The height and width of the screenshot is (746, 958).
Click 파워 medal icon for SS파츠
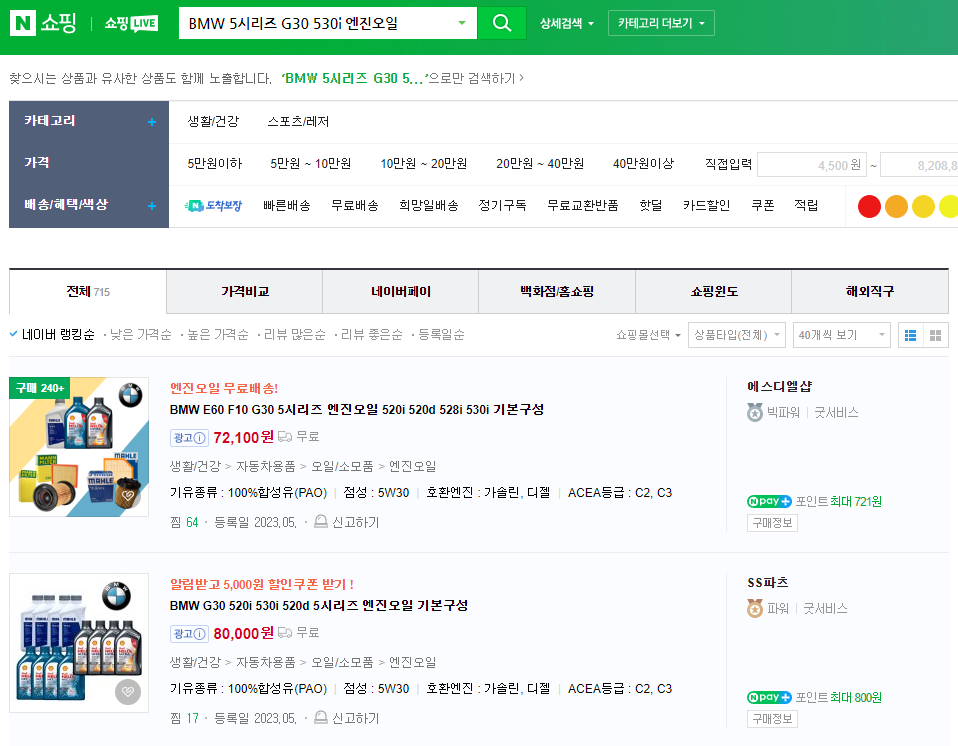(x=755, y=609)
